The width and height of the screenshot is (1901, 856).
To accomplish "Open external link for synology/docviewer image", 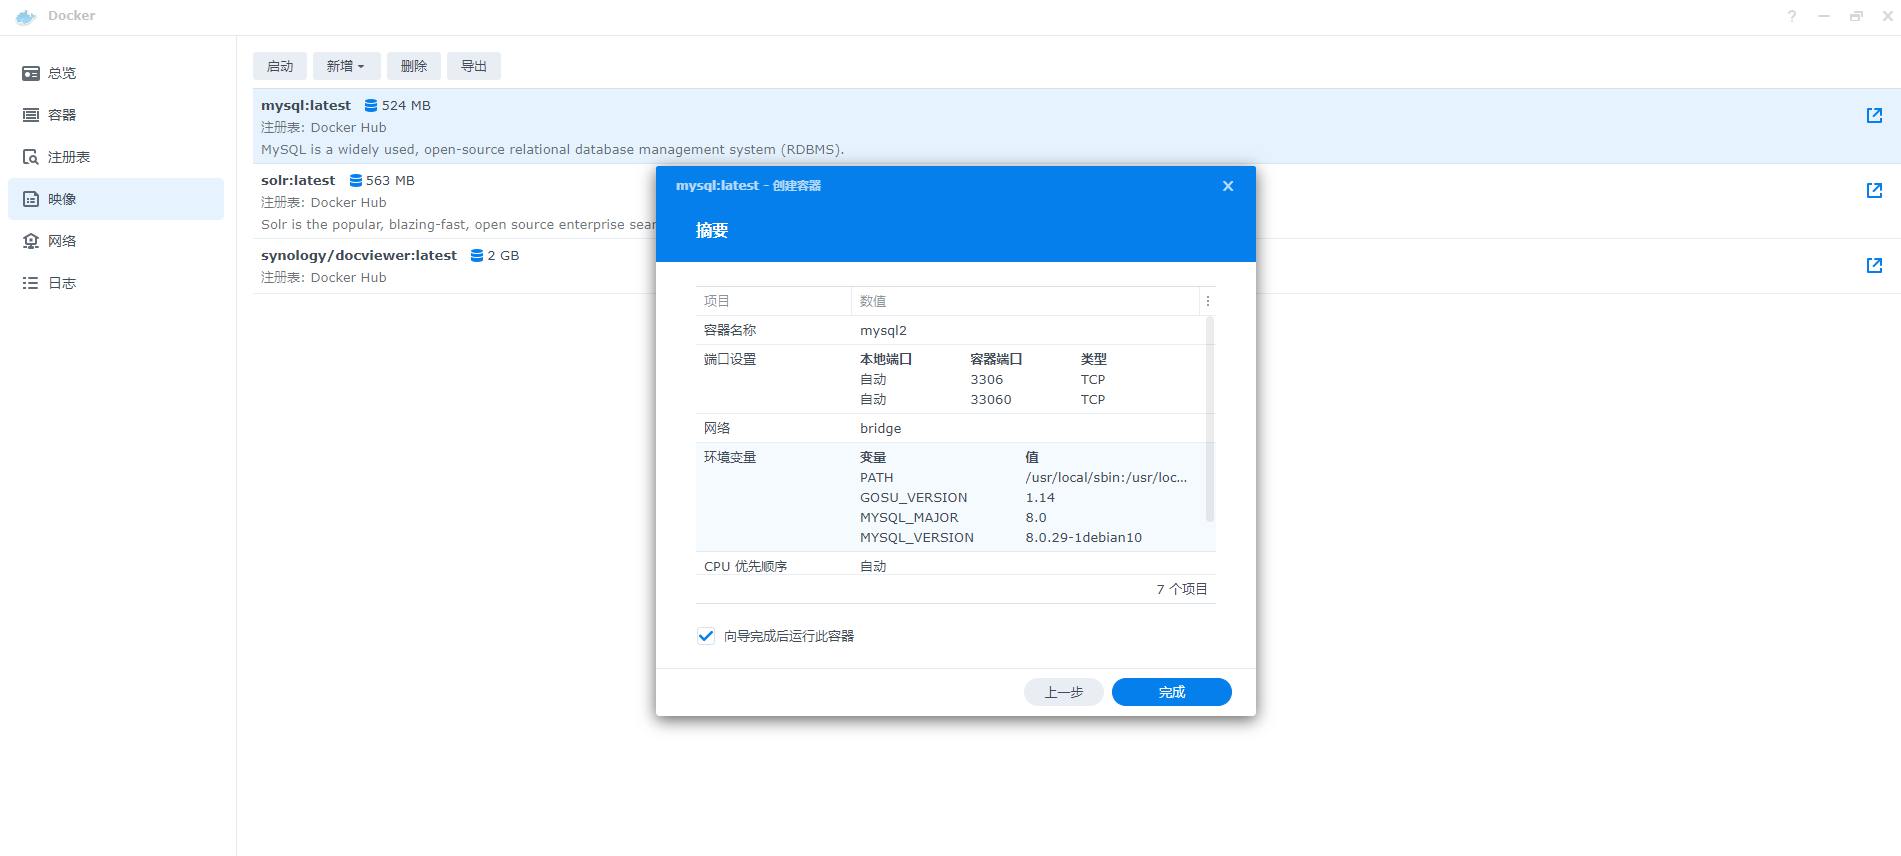I will pos(1874,265).
